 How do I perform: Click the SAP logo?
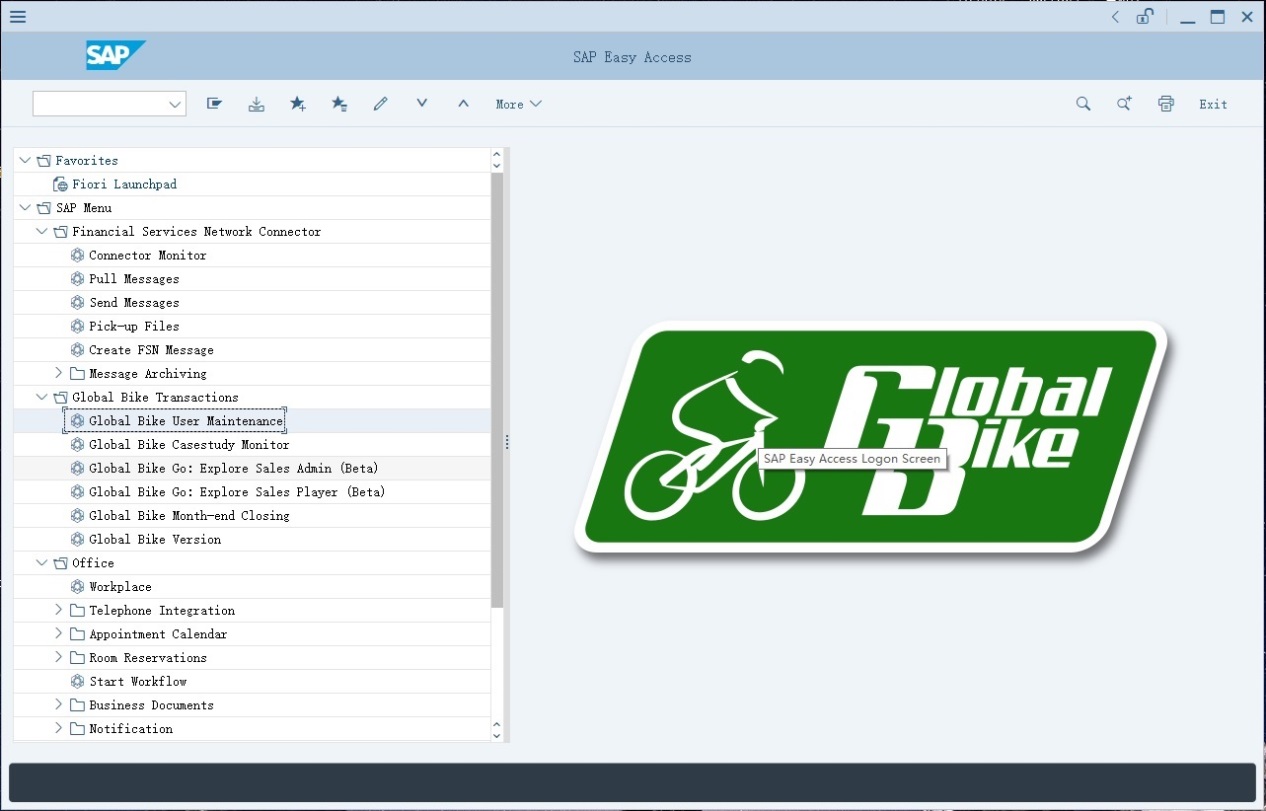click(x=116, y=56)
